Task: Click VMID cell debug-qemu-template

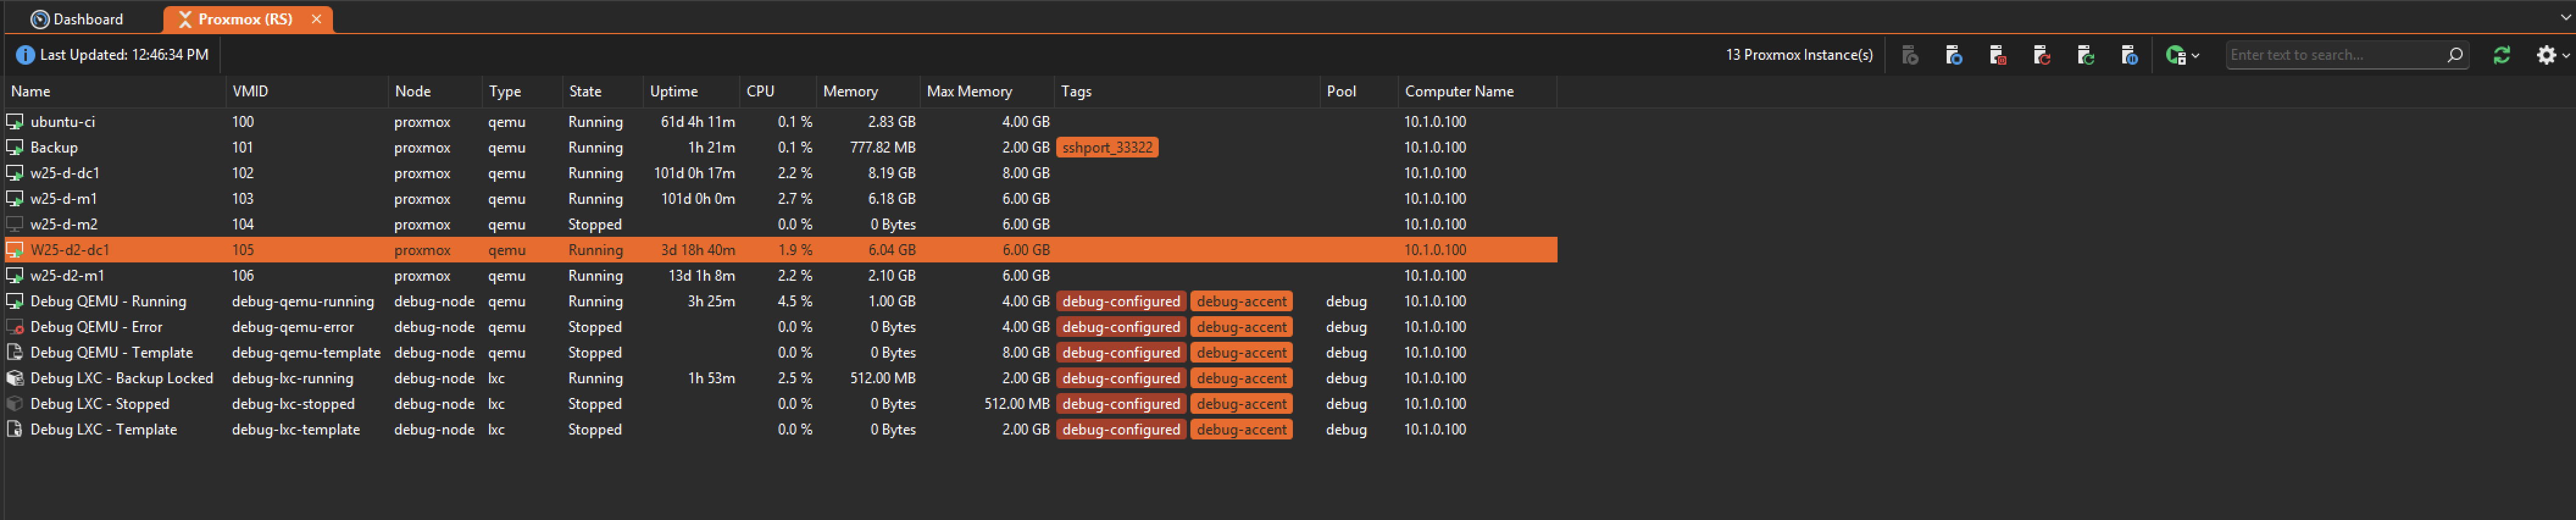Action: pos(306,353)
